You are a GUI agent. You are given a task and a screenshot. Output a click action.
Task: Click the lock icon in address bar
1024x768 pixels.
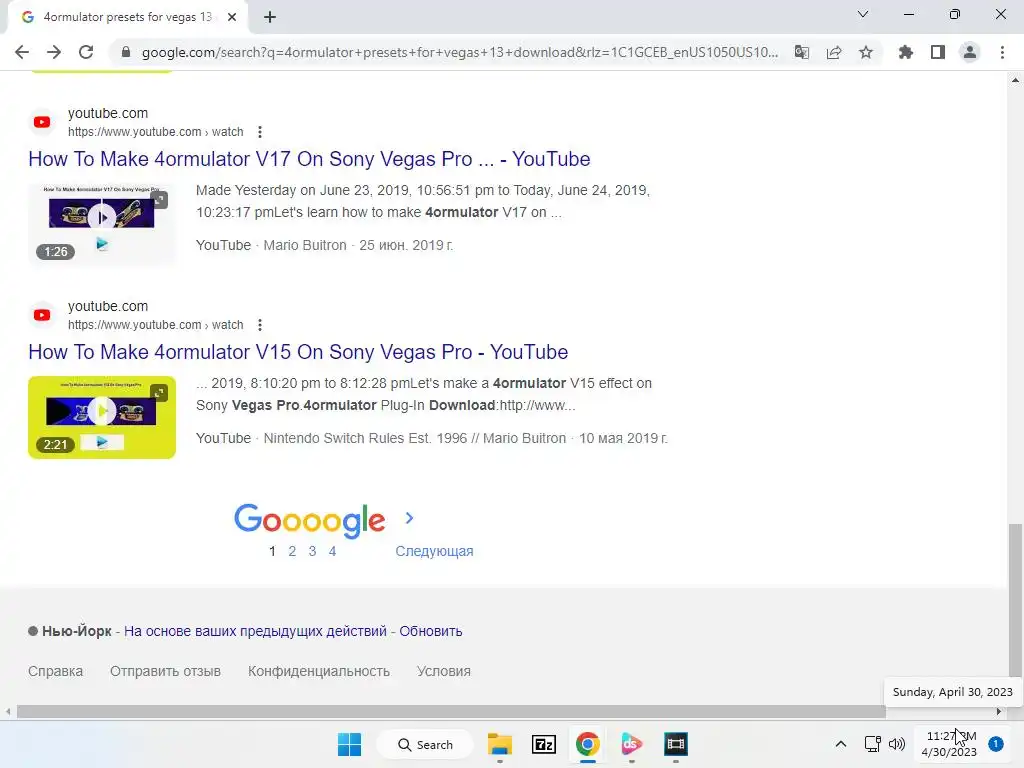coord(126,52)
